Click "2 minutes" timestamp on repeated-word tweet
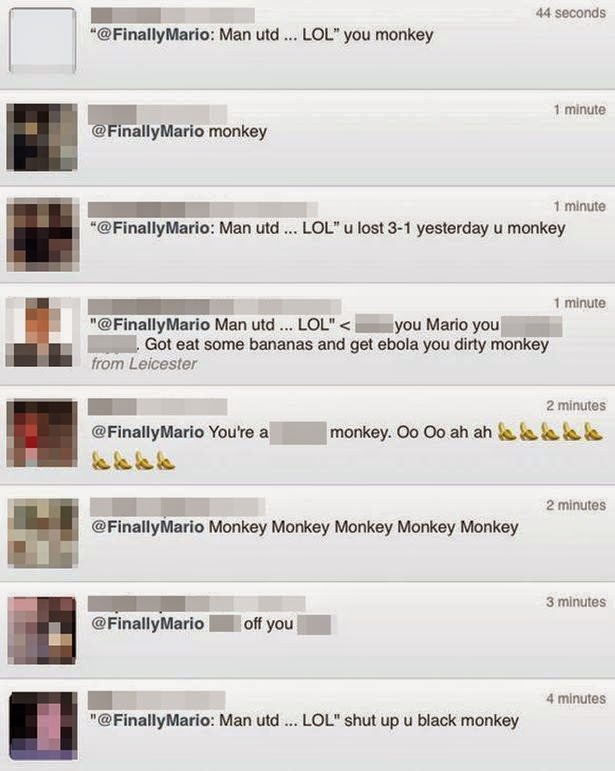The image size is (615, 771). point(576,505)
